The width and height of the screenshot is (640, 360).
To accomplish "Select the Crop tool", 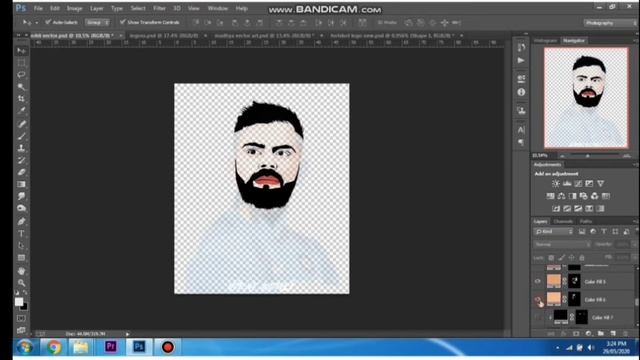I will tap(21, 98).
